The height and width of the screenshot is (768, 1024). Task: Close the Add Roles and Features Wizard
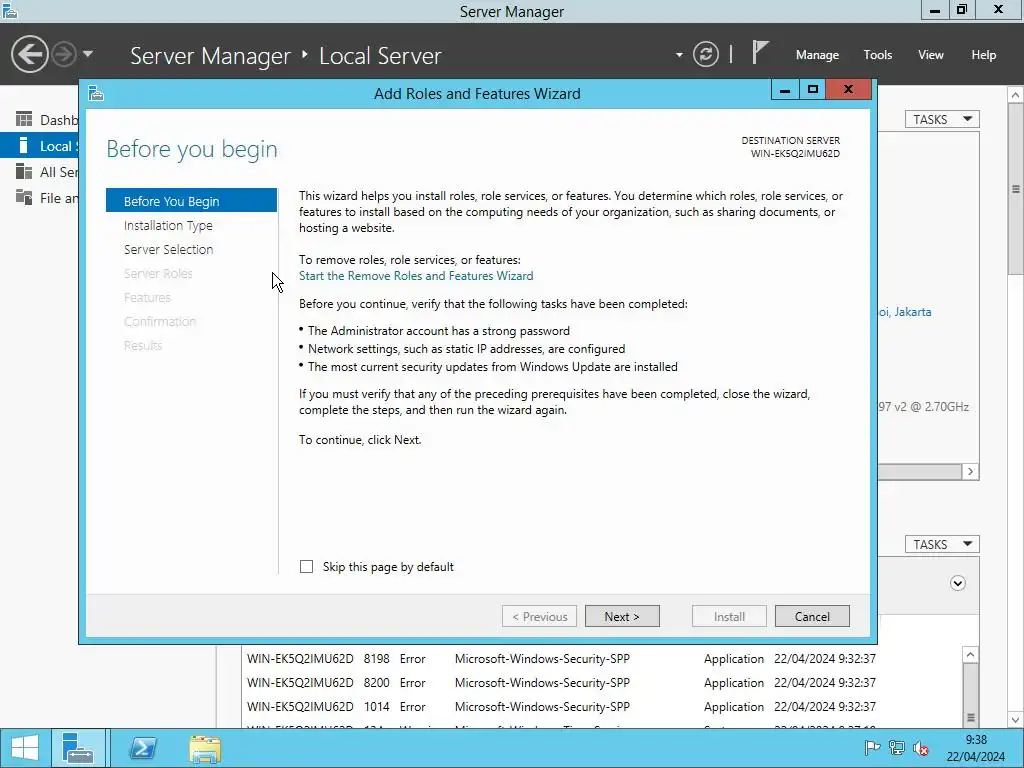(x=848, y=89)
